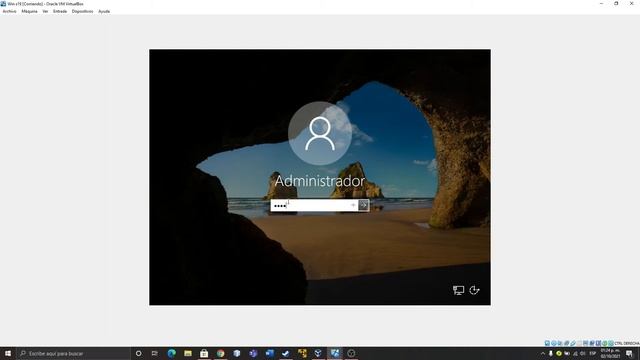Click the Administrador user avatar
Viewport: 640px width, 360px height.
tap(320, 133)
